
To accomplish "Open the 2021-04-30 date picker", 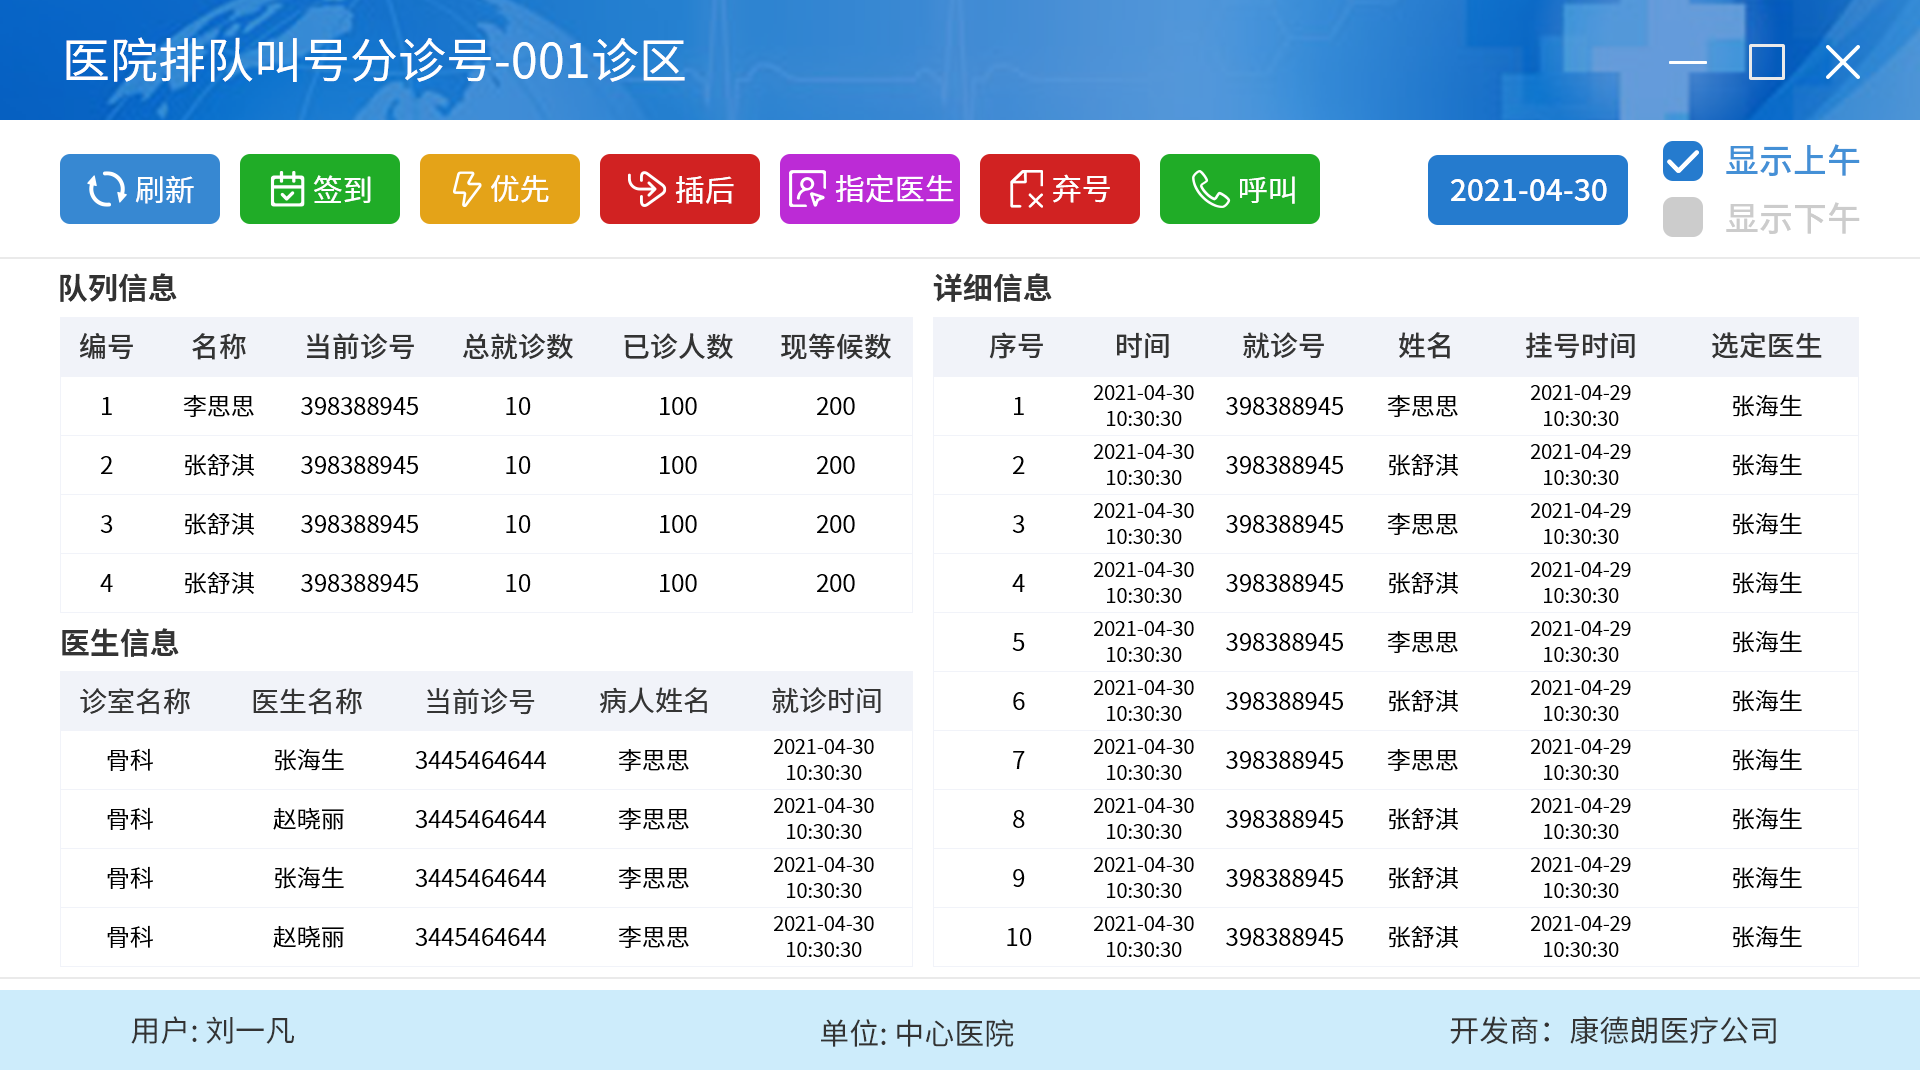I will click(1527, 190).
